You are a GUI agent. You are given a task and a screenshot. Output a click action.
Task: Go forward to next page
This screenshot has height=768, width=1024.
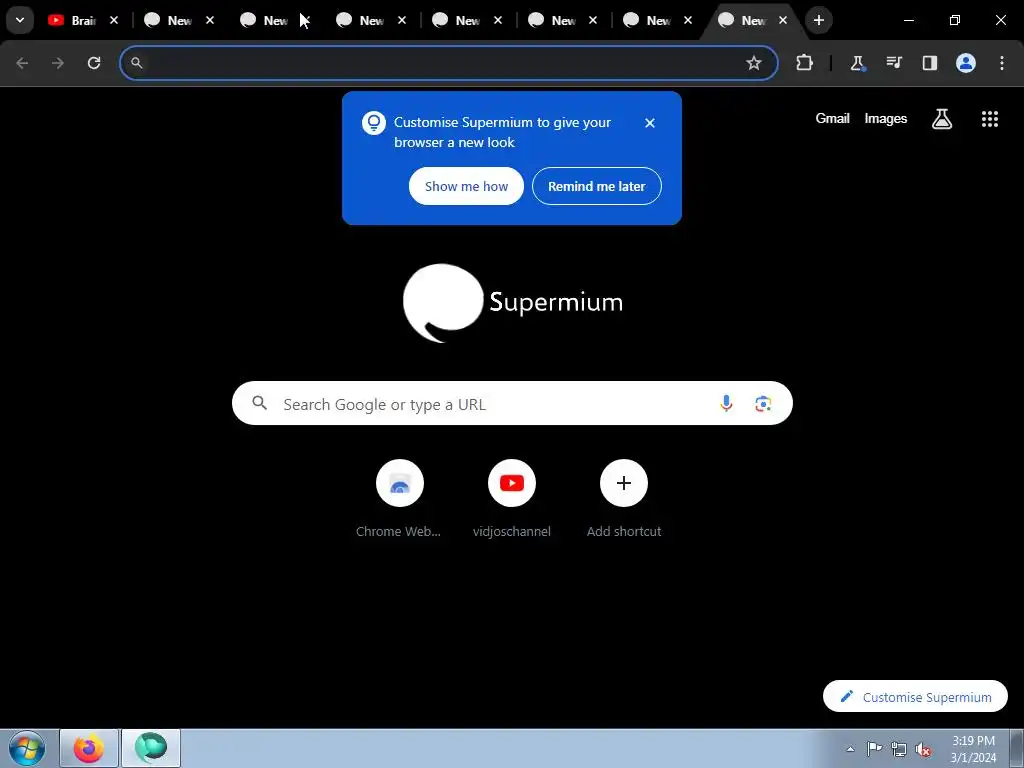tap(58, 63)
